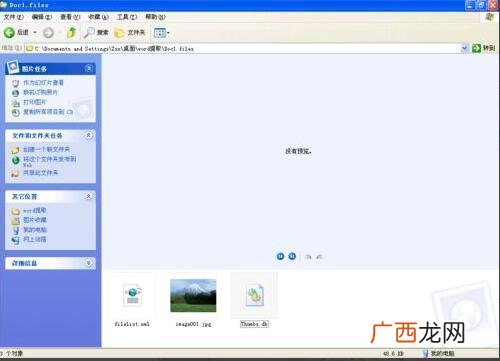Click 复制所有项目到 CD link

(x=48, y=112)
